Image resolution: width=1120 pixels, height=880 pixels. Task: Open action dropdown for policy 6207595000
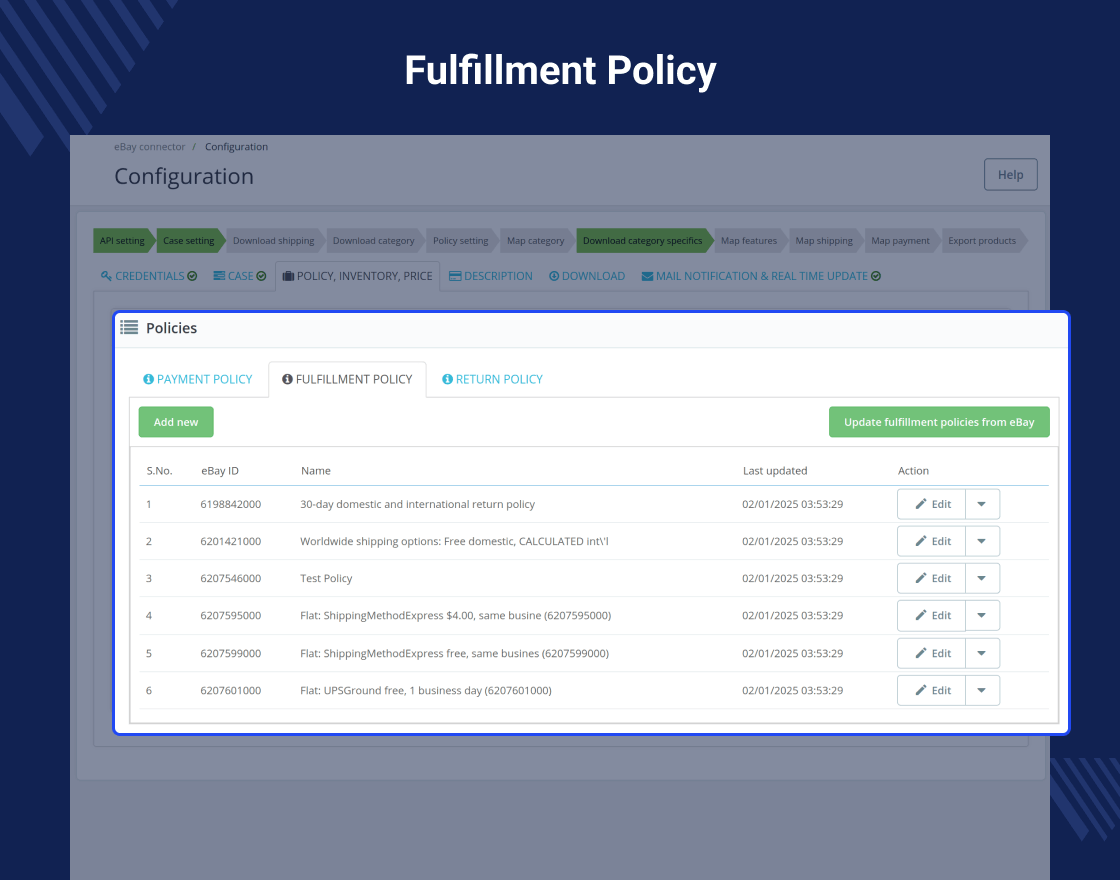pos(982,616)
